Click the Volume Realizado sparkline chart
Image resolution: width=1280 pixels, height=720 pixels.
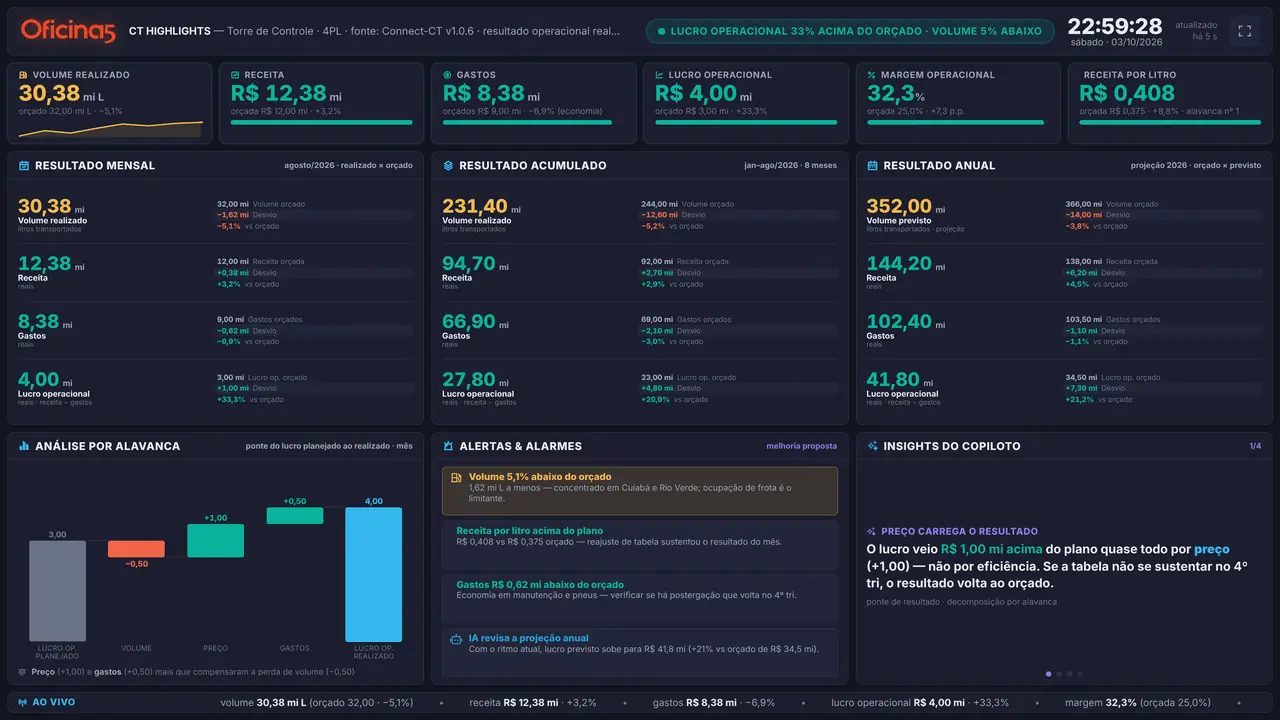[110, 128]
